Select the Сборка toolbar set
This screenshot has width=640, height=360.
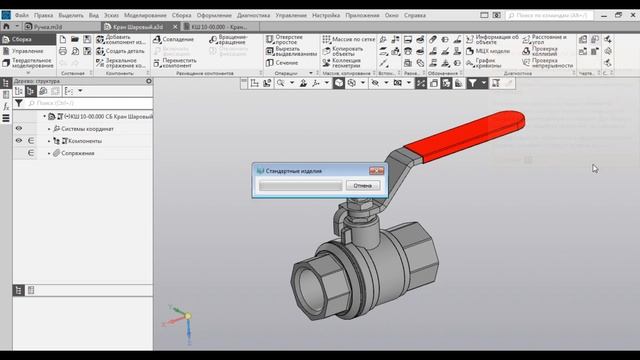(x=28, y=40)
